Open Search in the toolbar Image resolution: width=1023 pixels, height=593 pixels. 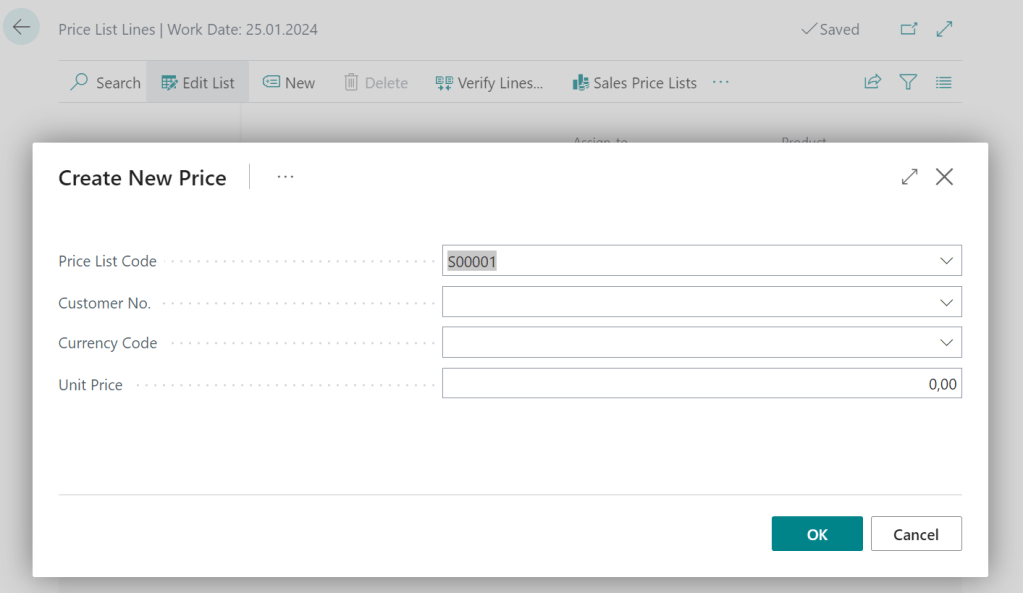point(105,83)
